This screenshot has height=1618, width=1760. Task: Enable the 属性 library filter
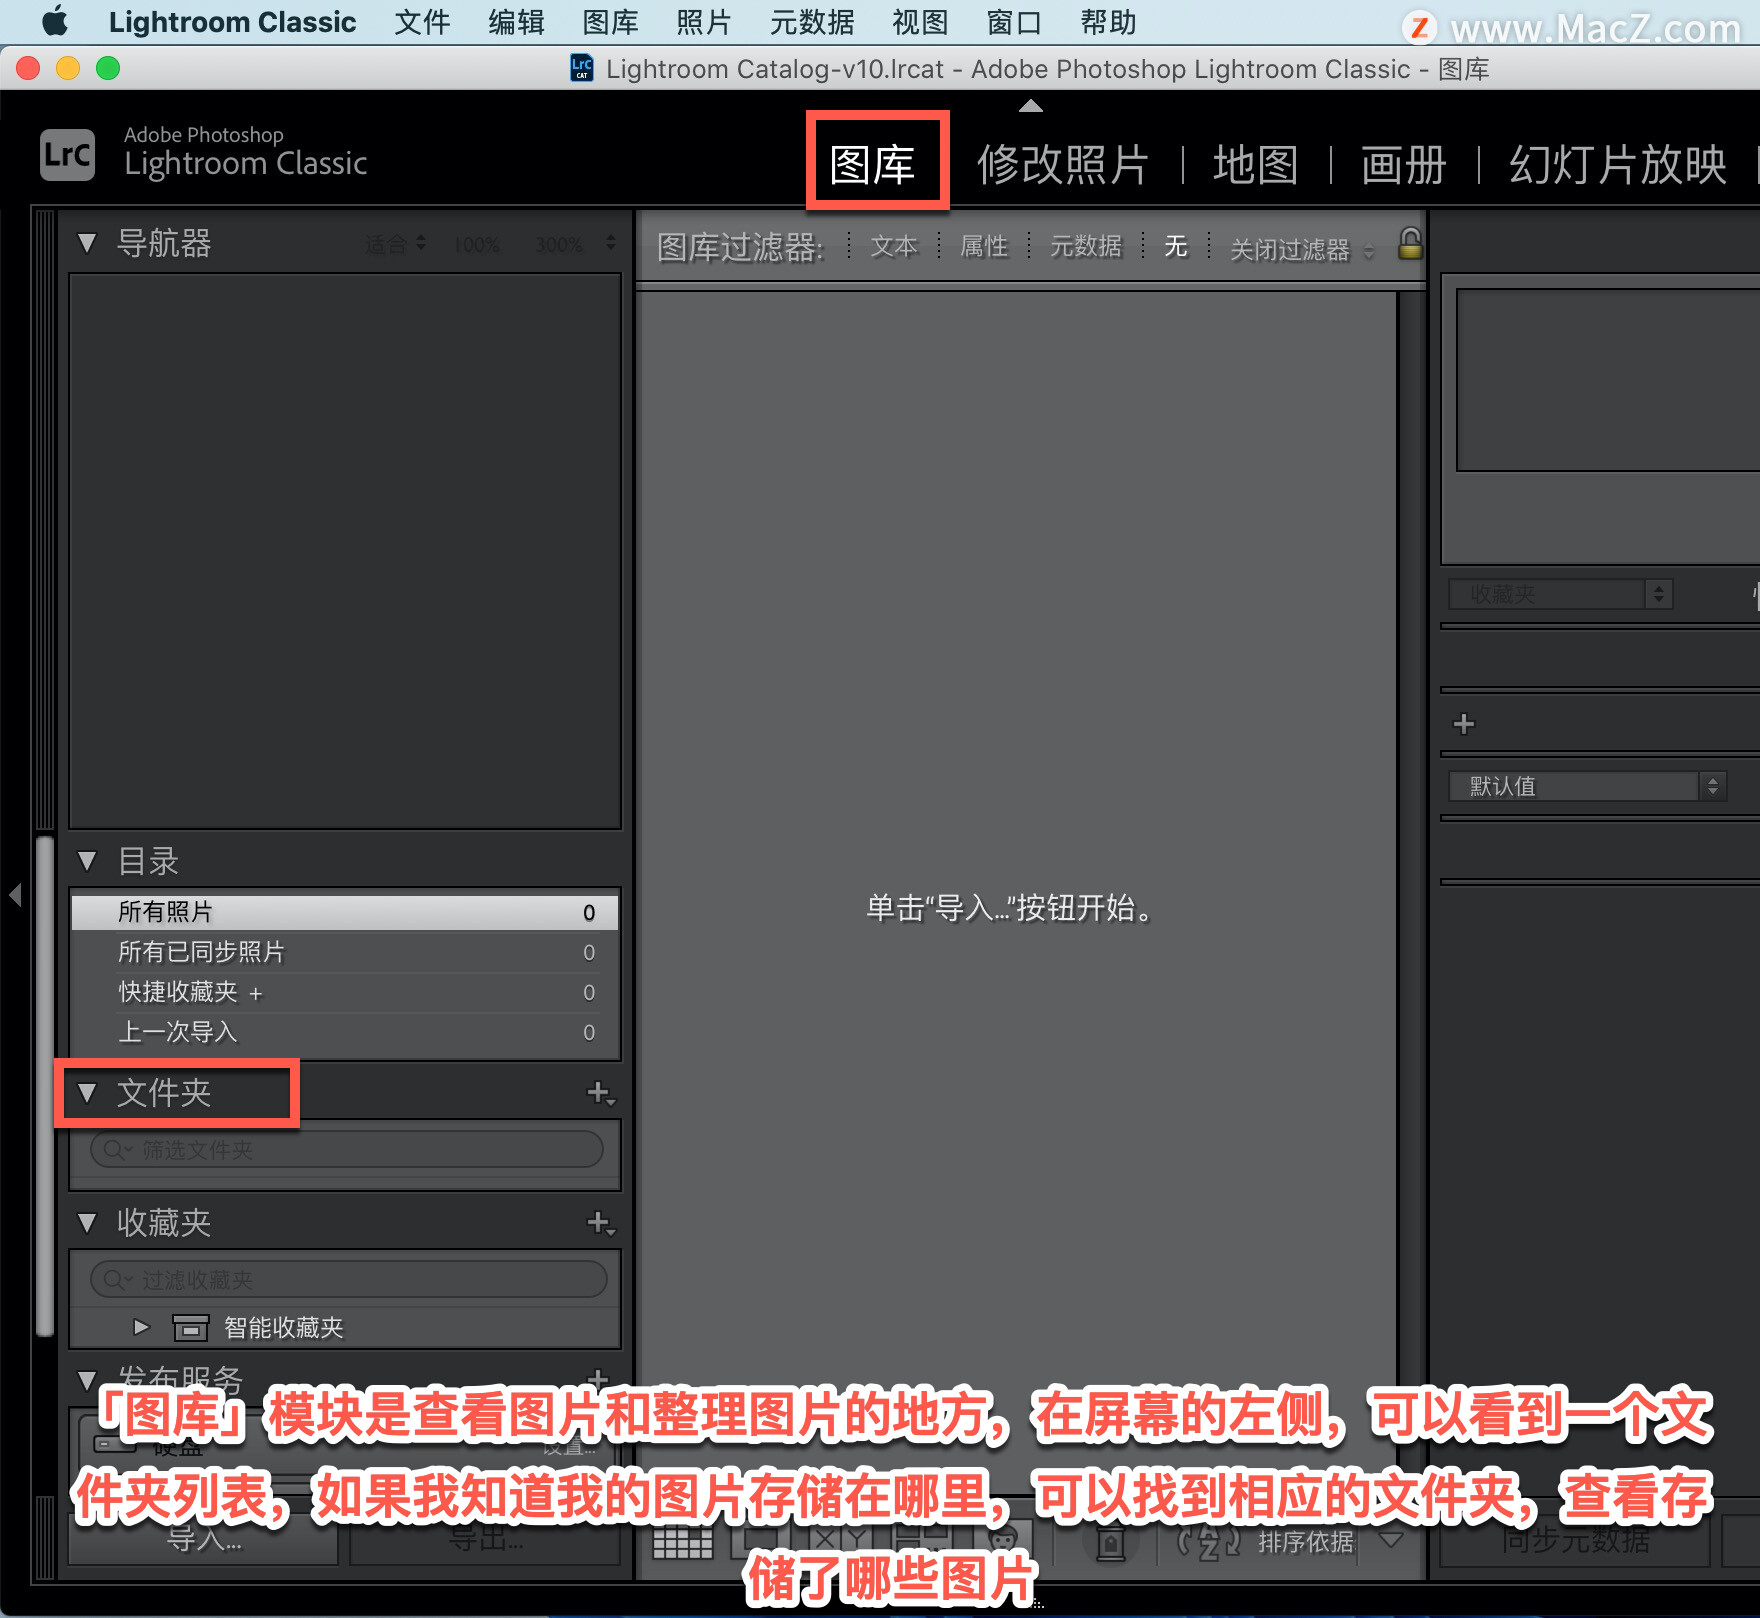(x=984, y=246)
